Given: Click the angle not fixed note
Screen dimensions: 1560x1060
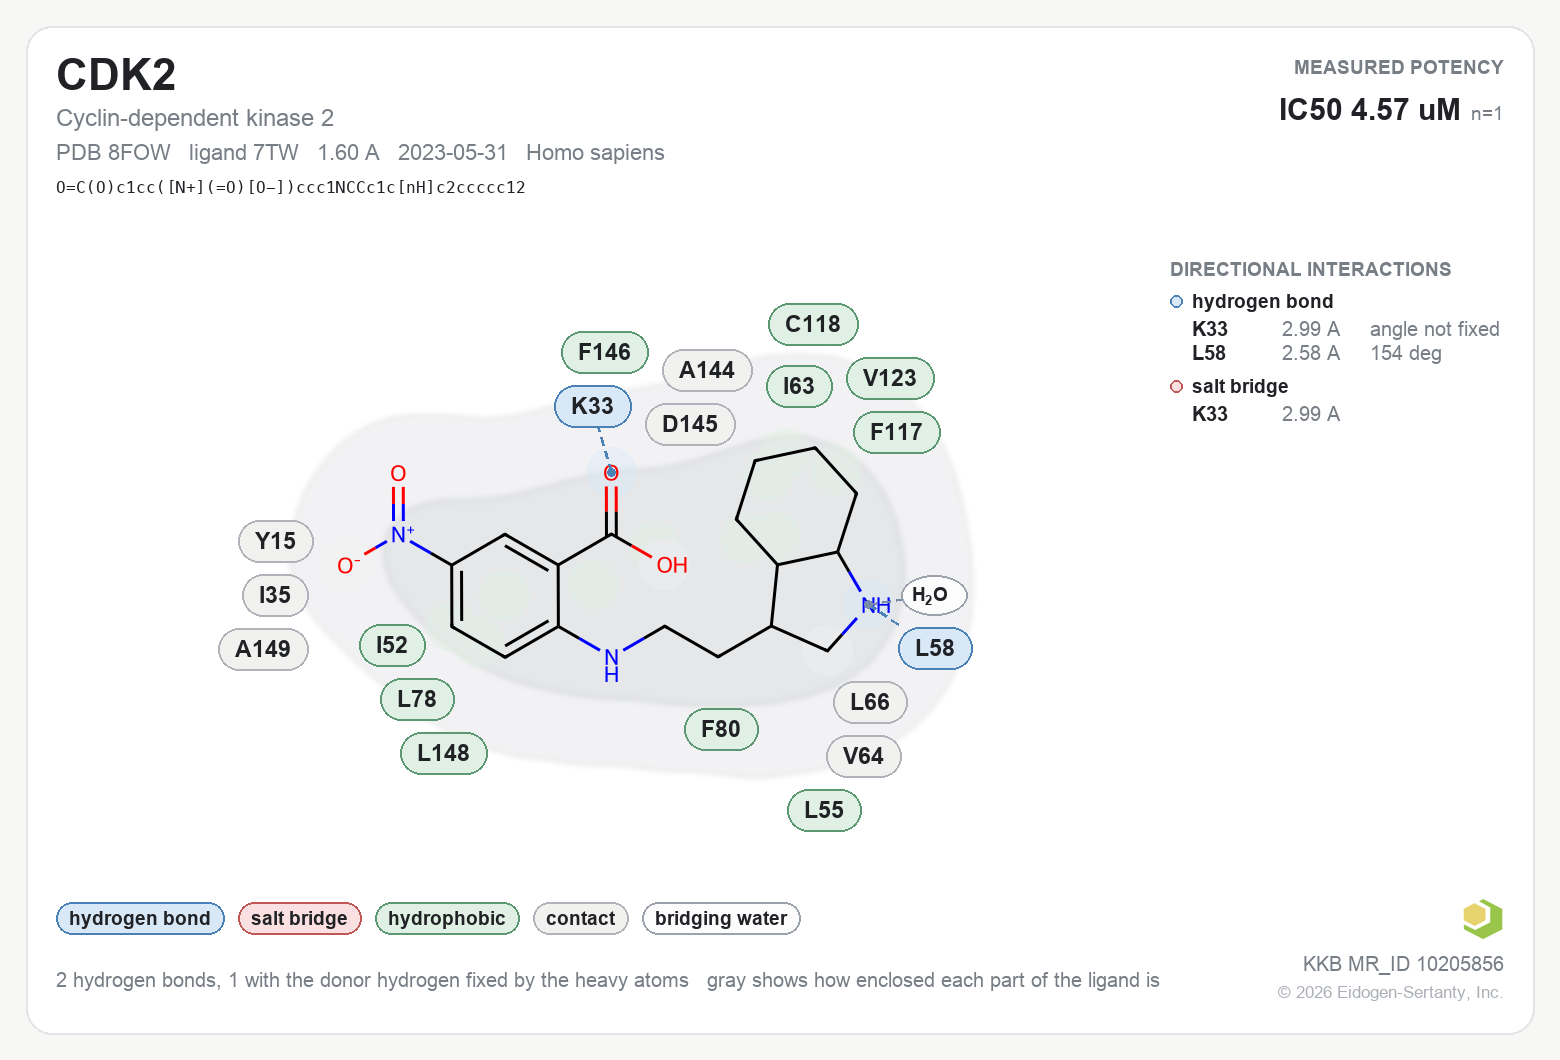Looking at the screenshot, I should point(1435,329).
